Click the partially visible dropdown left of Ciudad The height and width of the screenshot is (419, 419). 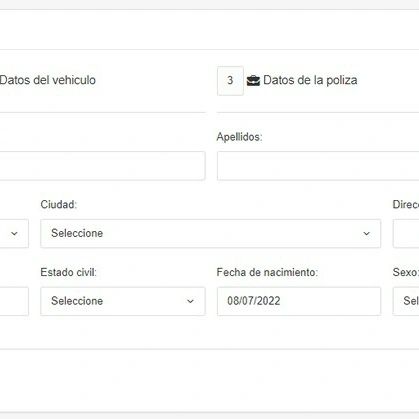(14, 233)
